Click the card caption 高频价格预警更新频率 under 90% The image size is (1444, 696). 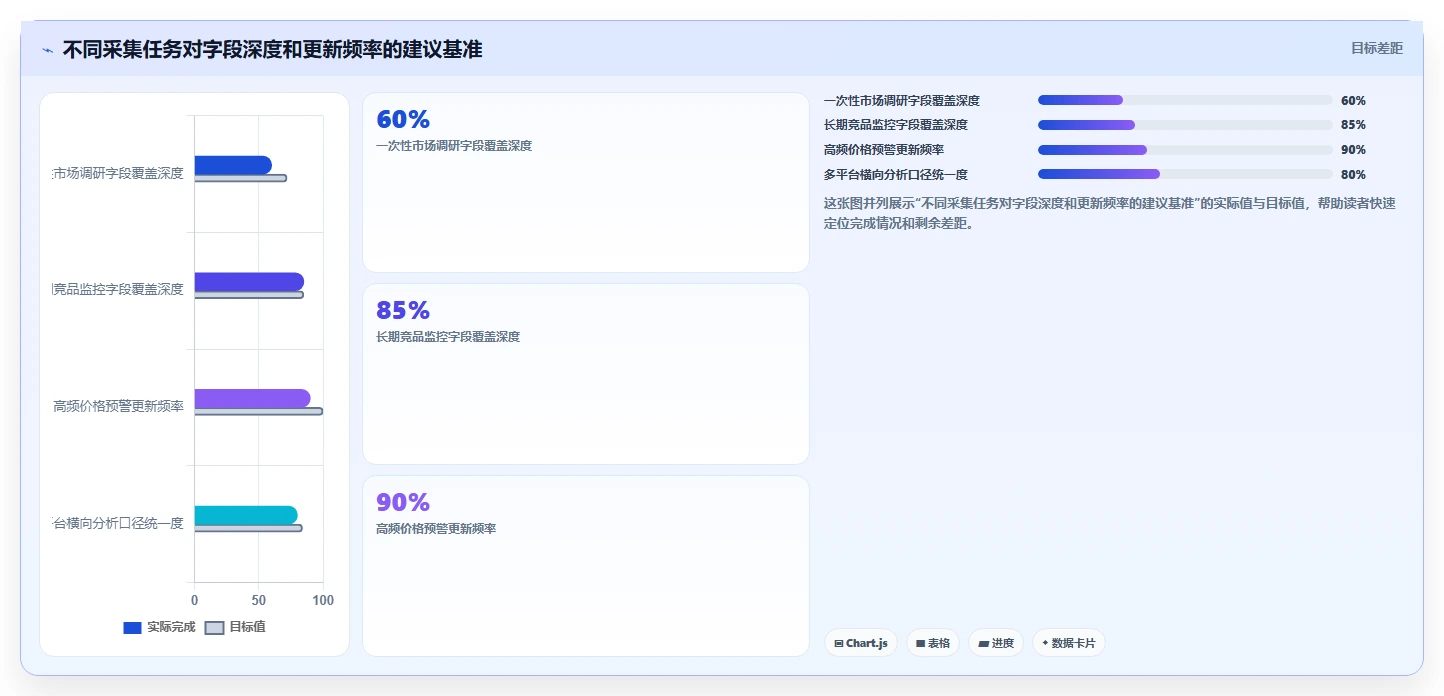point(436,529)
